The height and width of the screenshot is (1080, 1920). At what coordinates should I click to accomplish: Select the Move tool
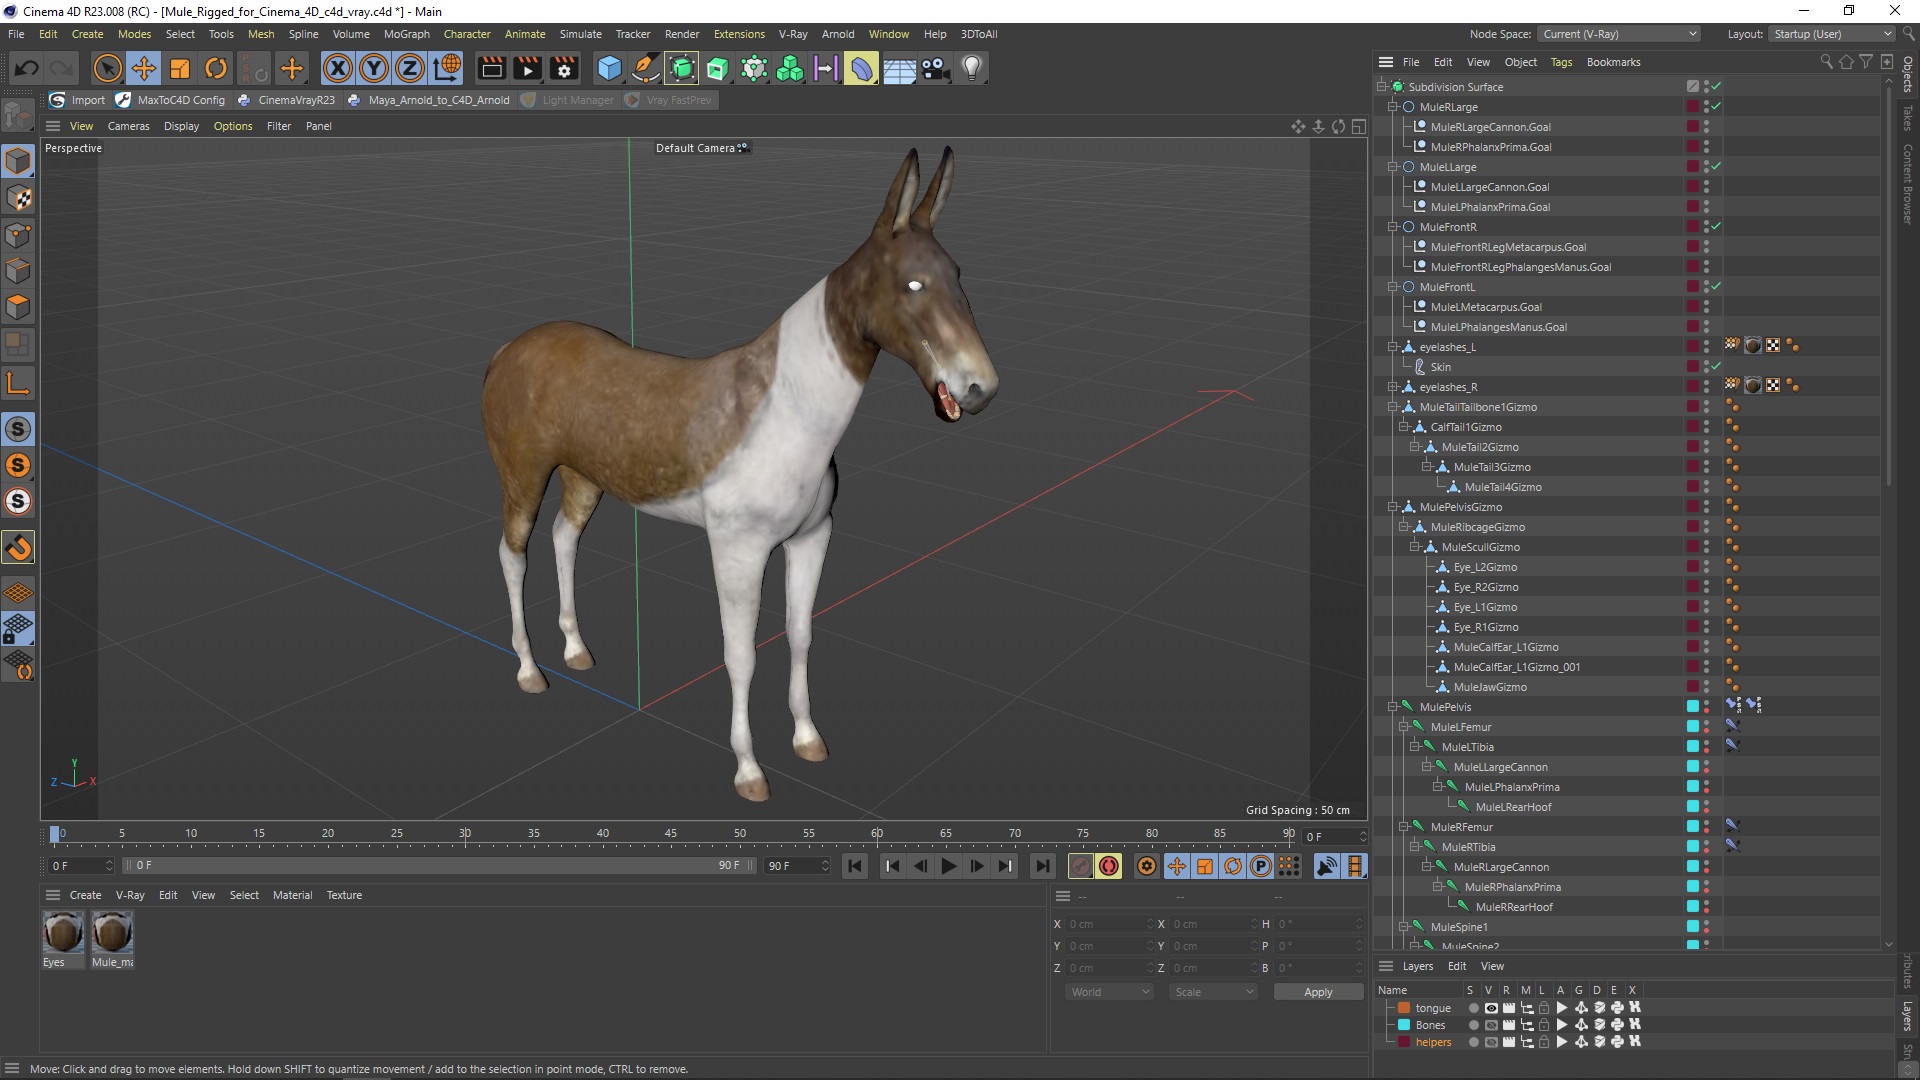click(x=144, y=68)
